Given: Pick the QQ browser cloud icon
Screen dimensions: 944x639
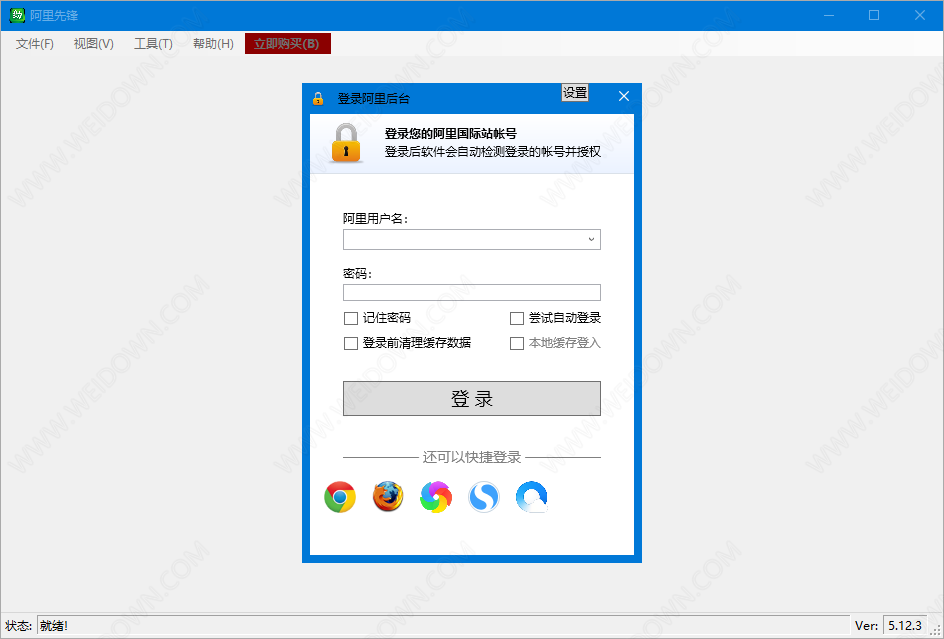Looking at the screenshot, I should [x=532, y=497].
